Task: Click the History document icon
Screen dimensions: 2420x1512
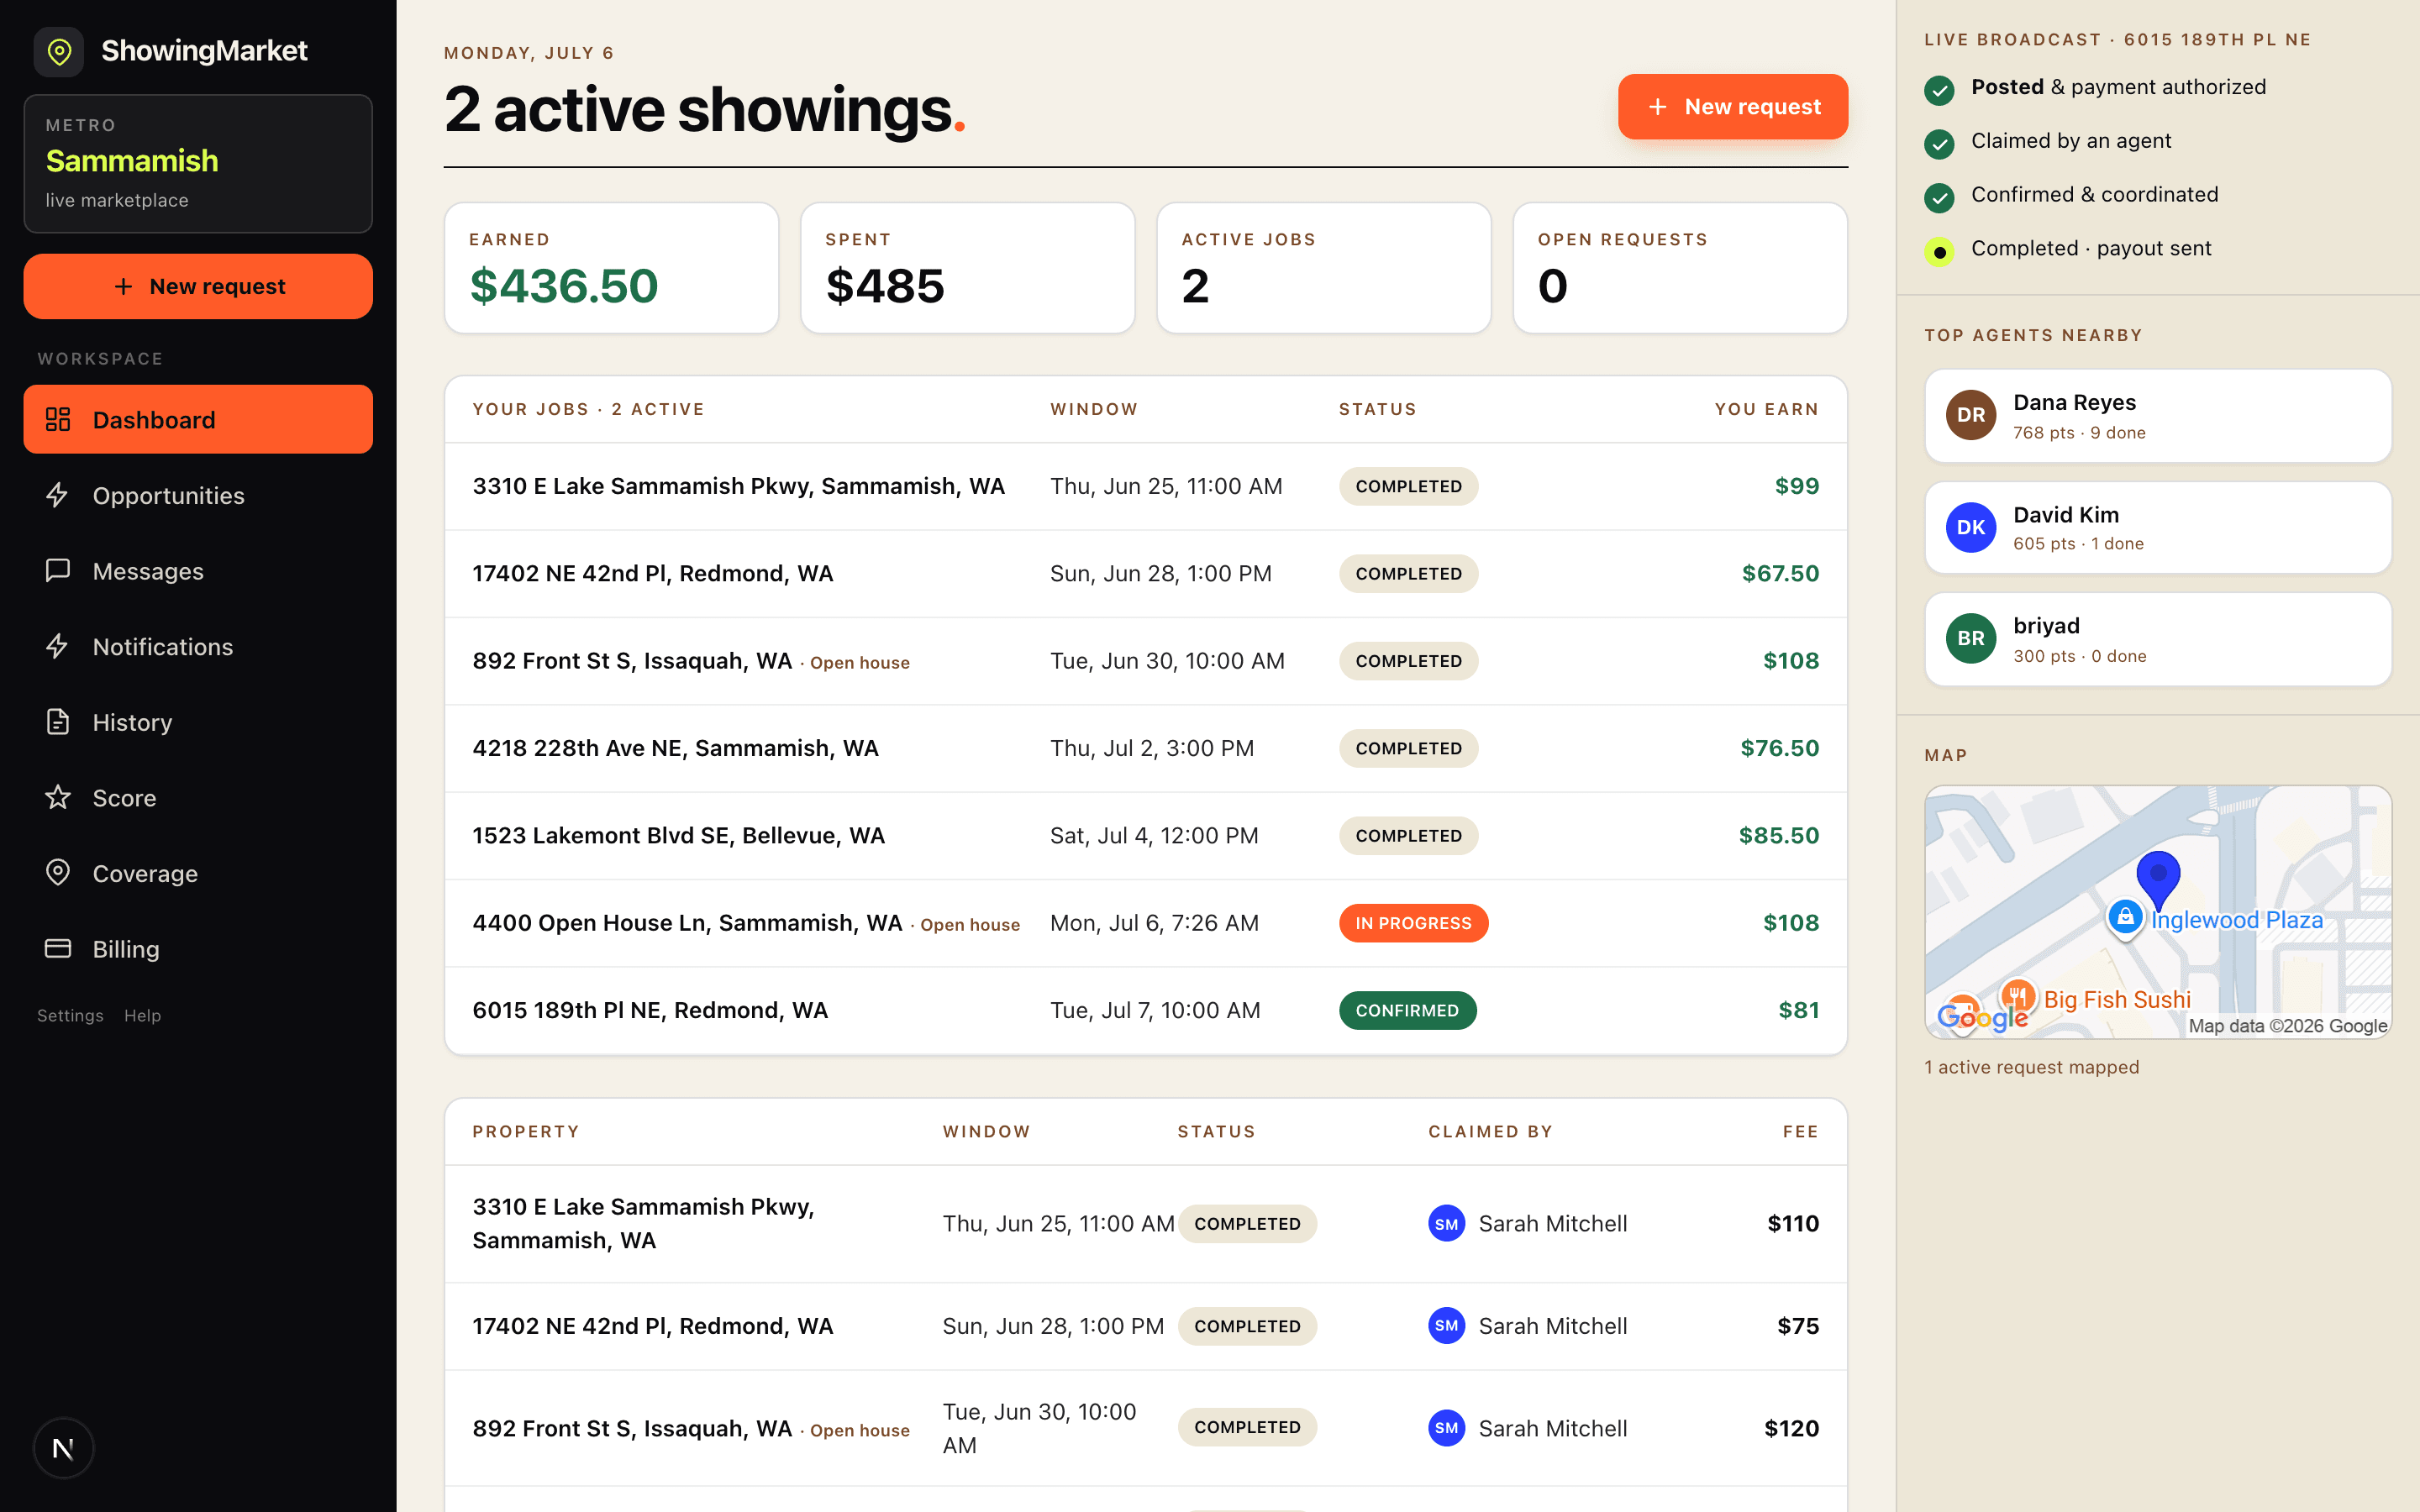Action: (58, 722)
